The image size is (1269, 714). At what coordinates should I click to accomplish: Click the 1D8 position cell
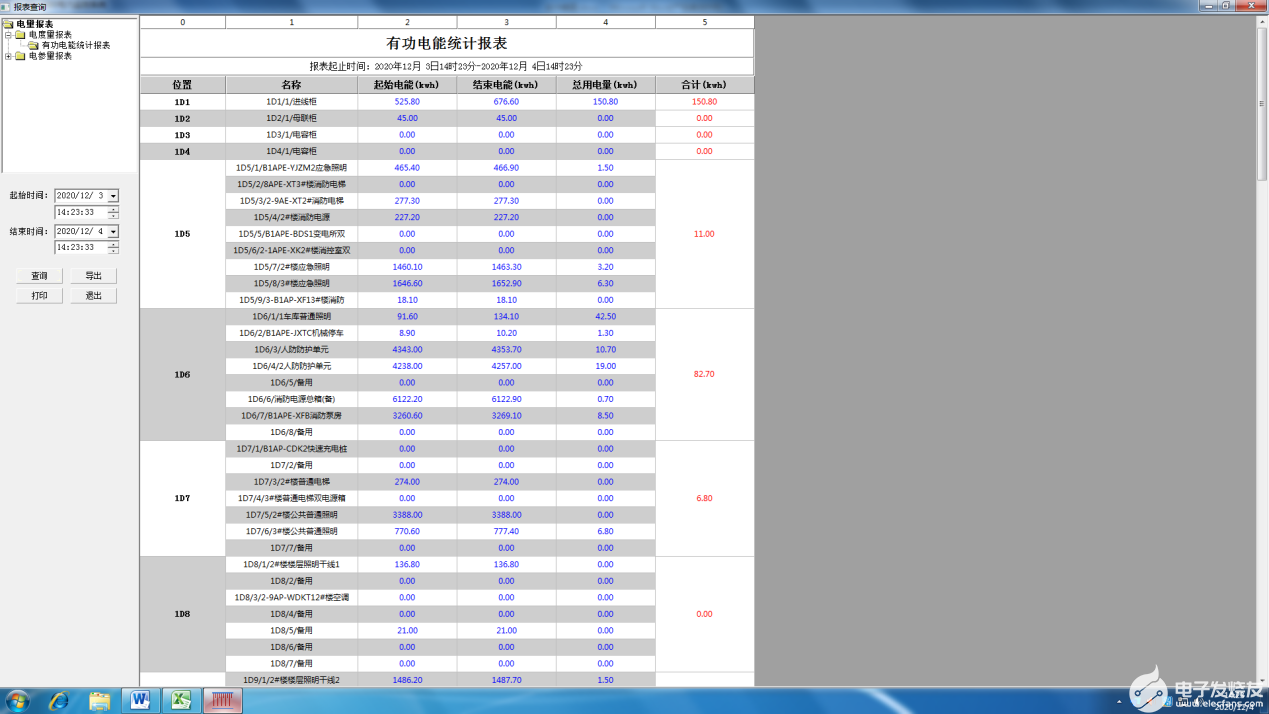[x=182, y=614]
